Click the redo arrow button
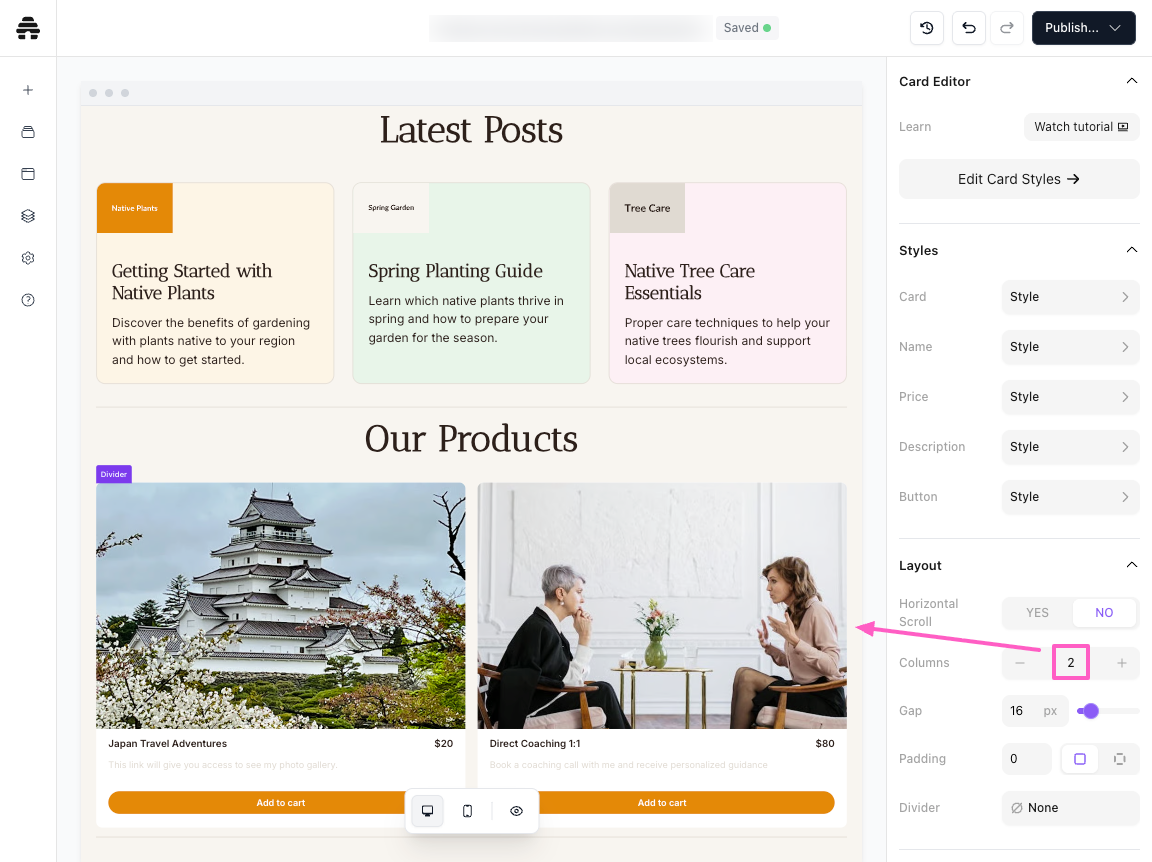The width and height of the screenshot is (1152, 862). coord(1007,28)
